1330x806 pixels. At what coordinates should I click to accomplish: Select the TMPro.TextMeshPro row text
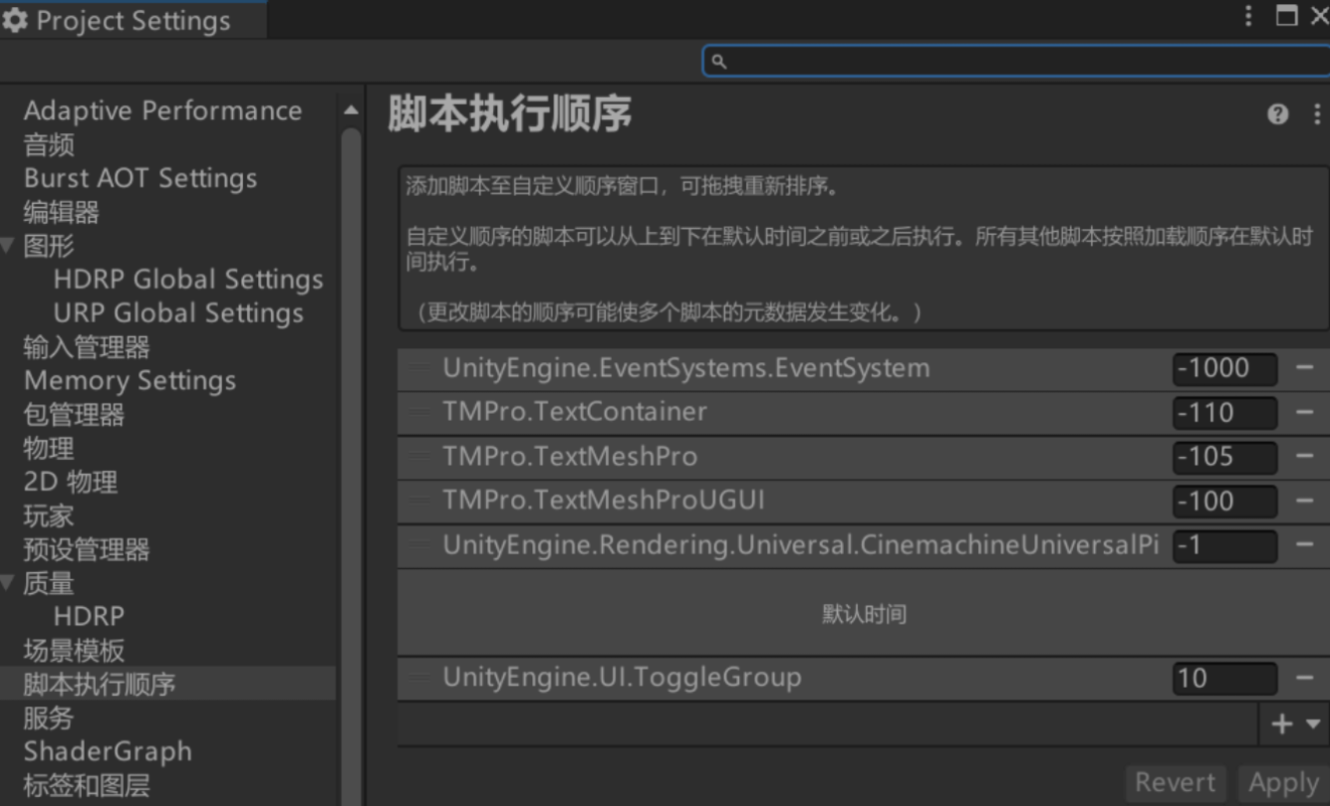[x=570, y=456]
